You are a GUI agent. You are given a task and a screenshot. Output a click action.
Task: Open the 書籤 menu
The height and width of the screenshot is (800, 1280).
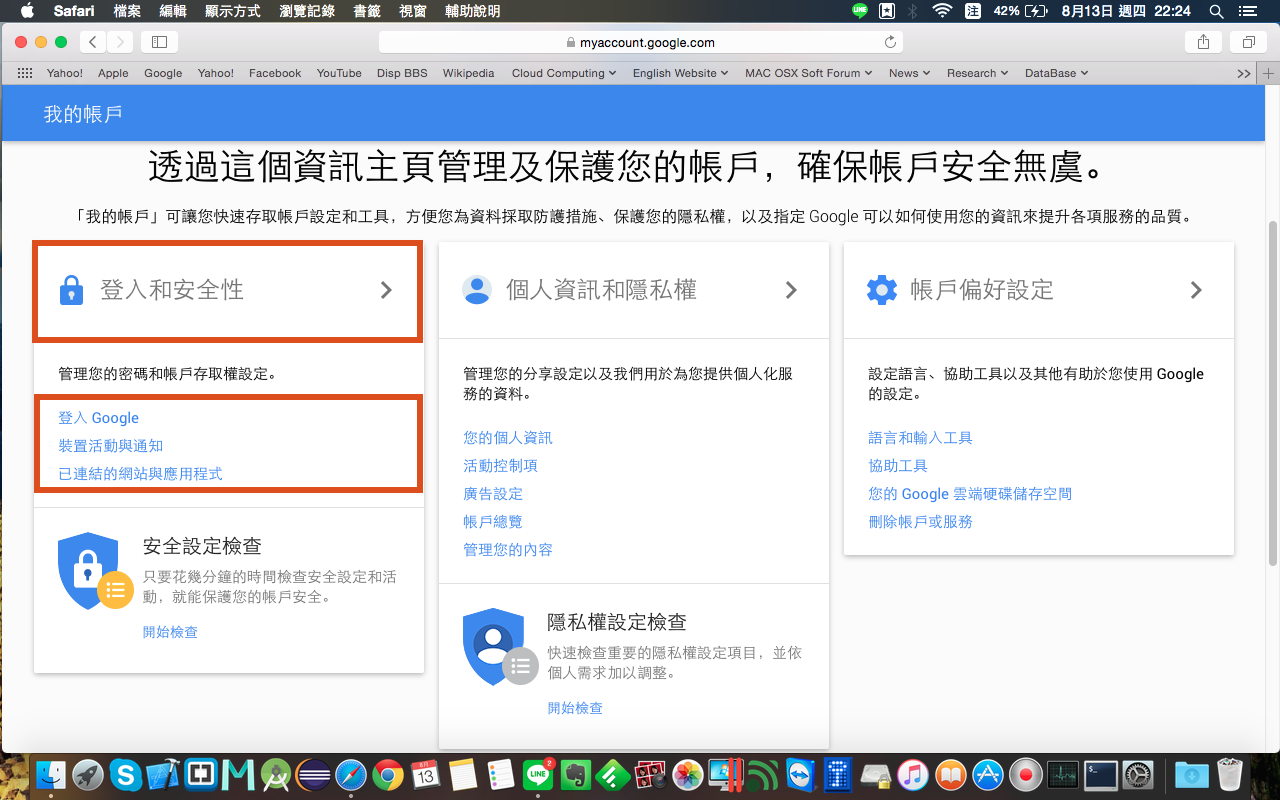point(367,11)
